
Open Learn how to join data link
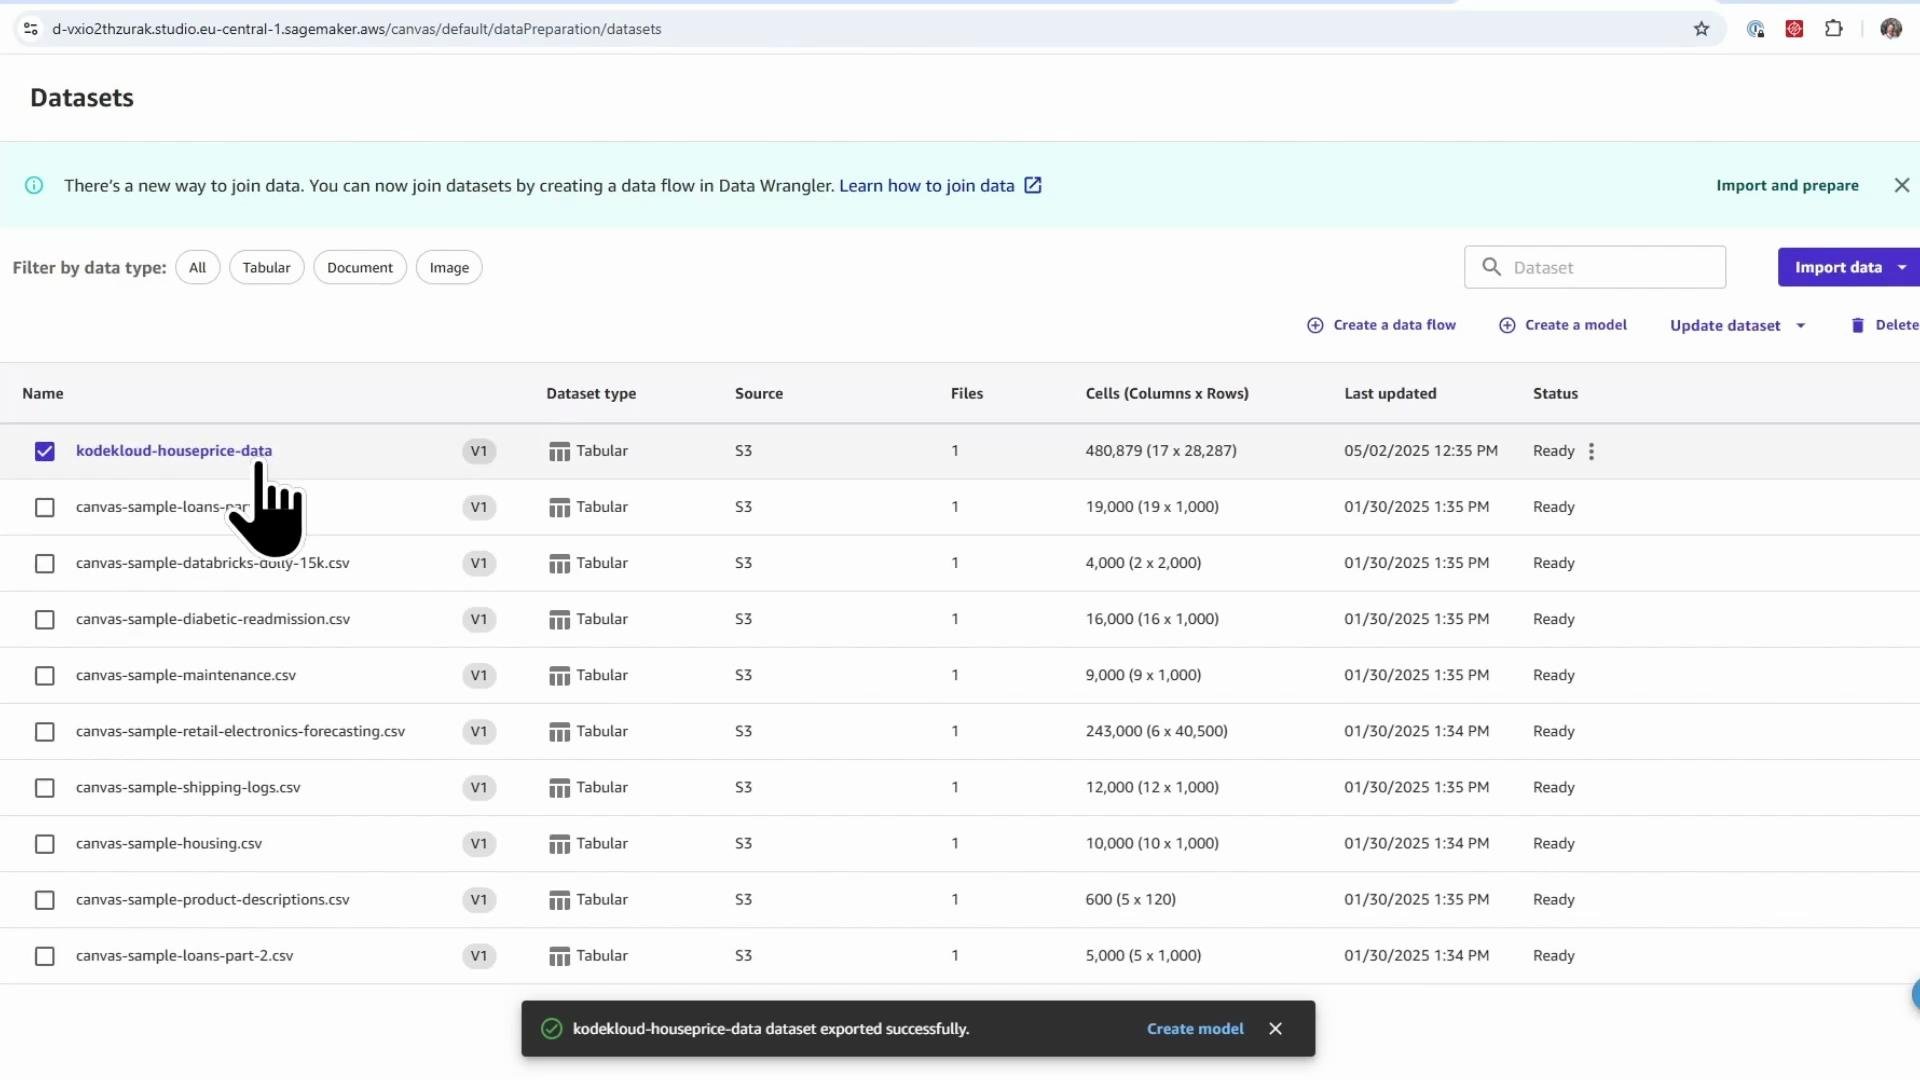pos(926,185)
